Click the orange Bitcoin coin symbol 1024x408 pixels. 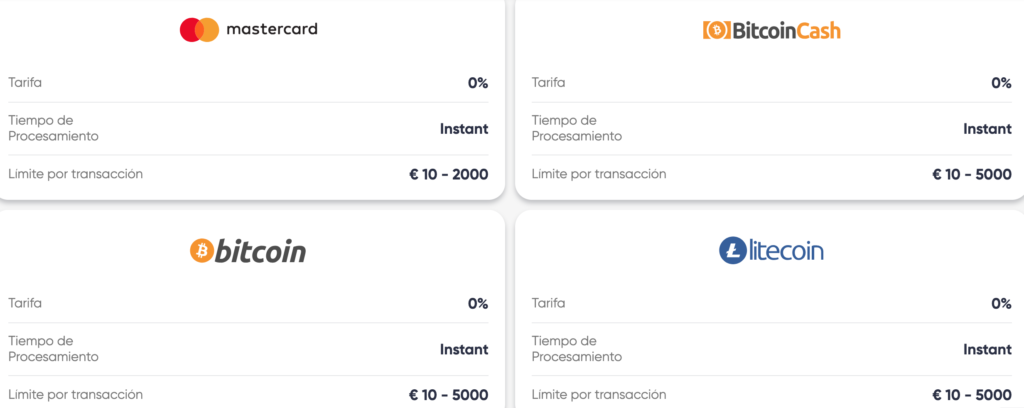pyautogui.click(x=201, y=250)
